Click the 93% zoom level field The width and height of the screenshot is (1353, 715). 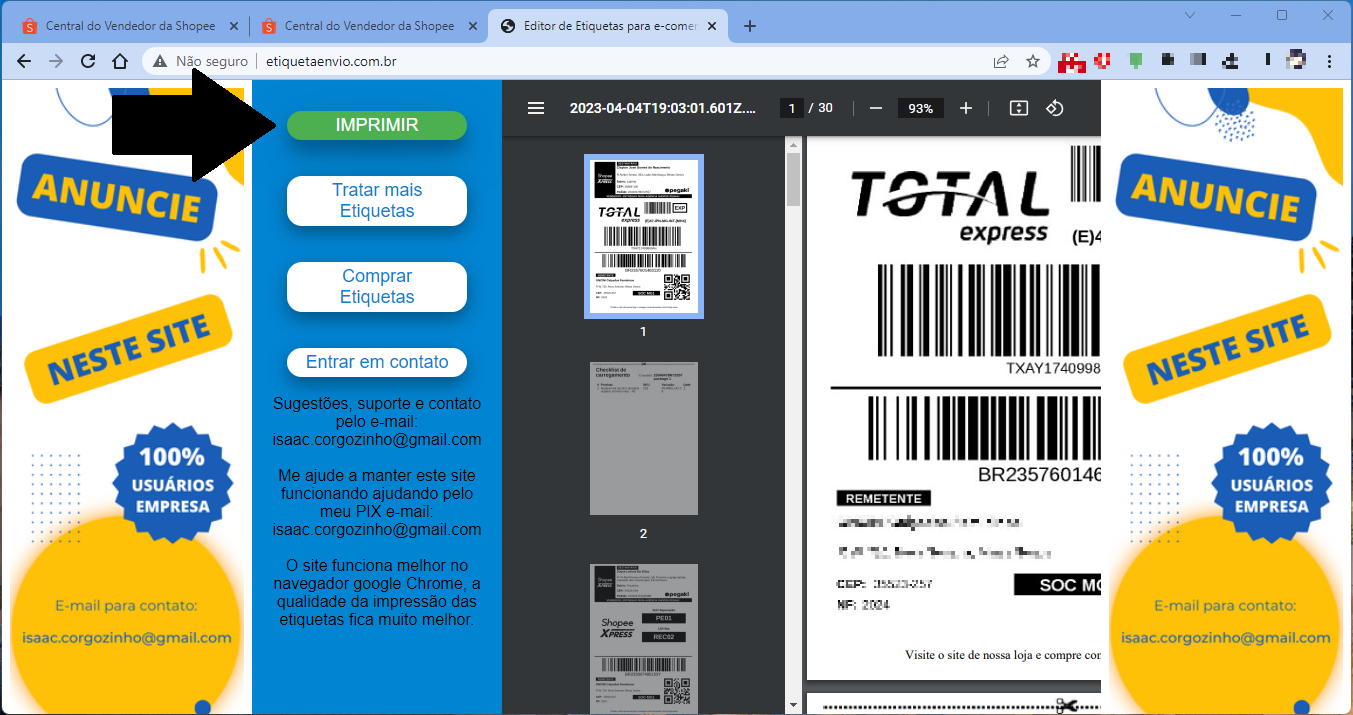click(x=921, y=108)
